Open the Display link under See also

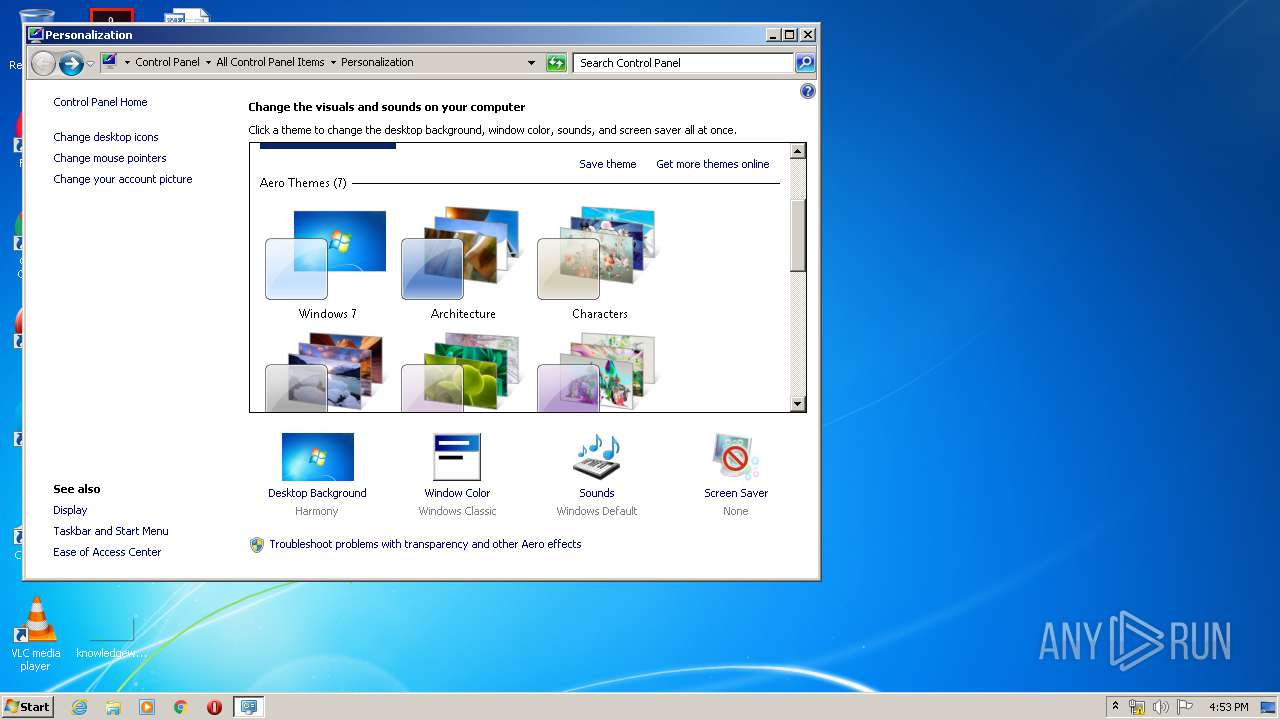click(x=70, y=510)
